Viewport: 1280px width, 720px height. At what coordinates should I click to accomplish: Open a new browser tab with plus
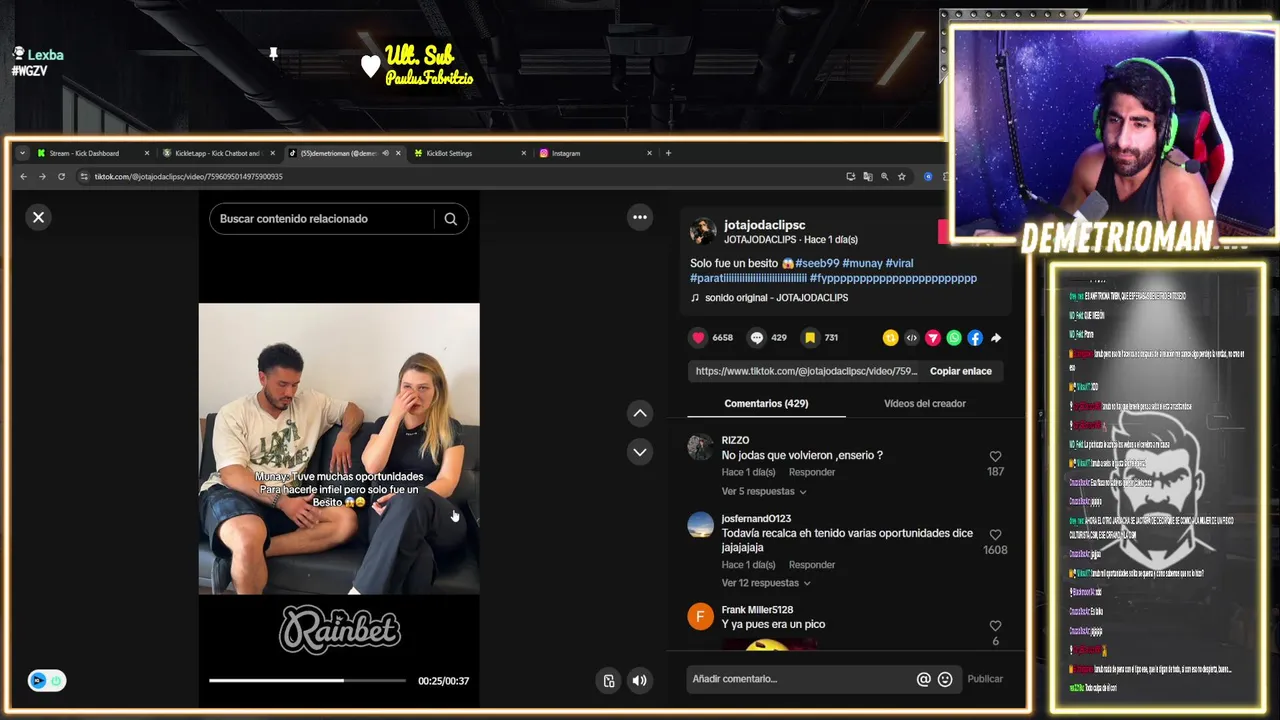pyautogui.click(x=668, y=153)
